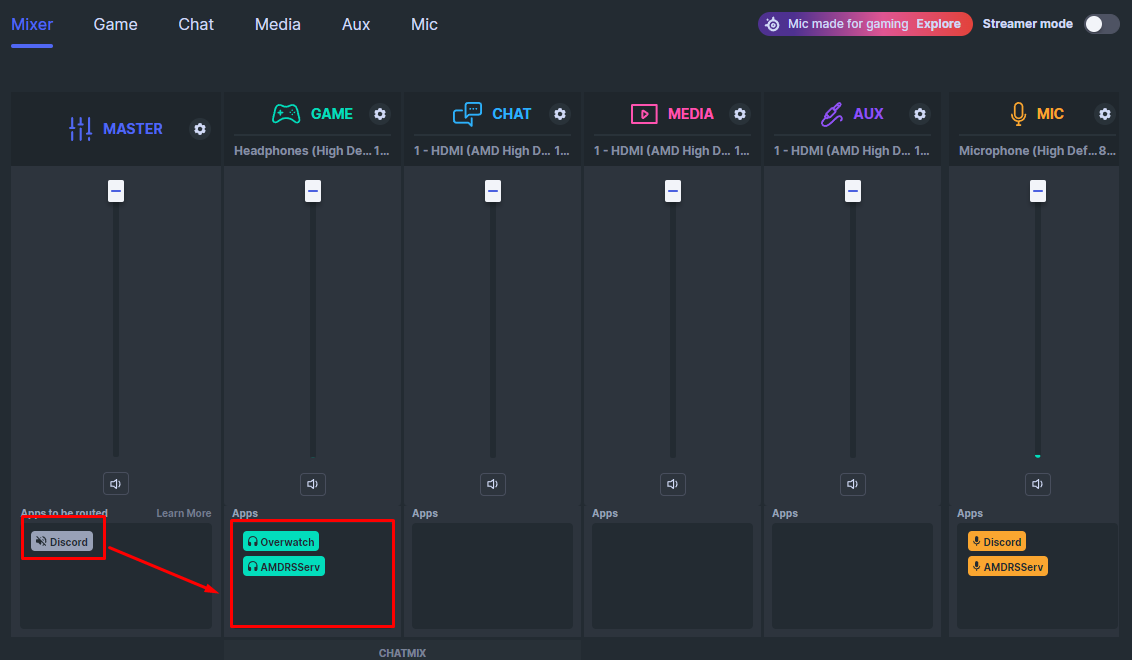This screenshot has width=1132, height=660.
Task: Mute the Chat channel audio
Action: (492, 484)
